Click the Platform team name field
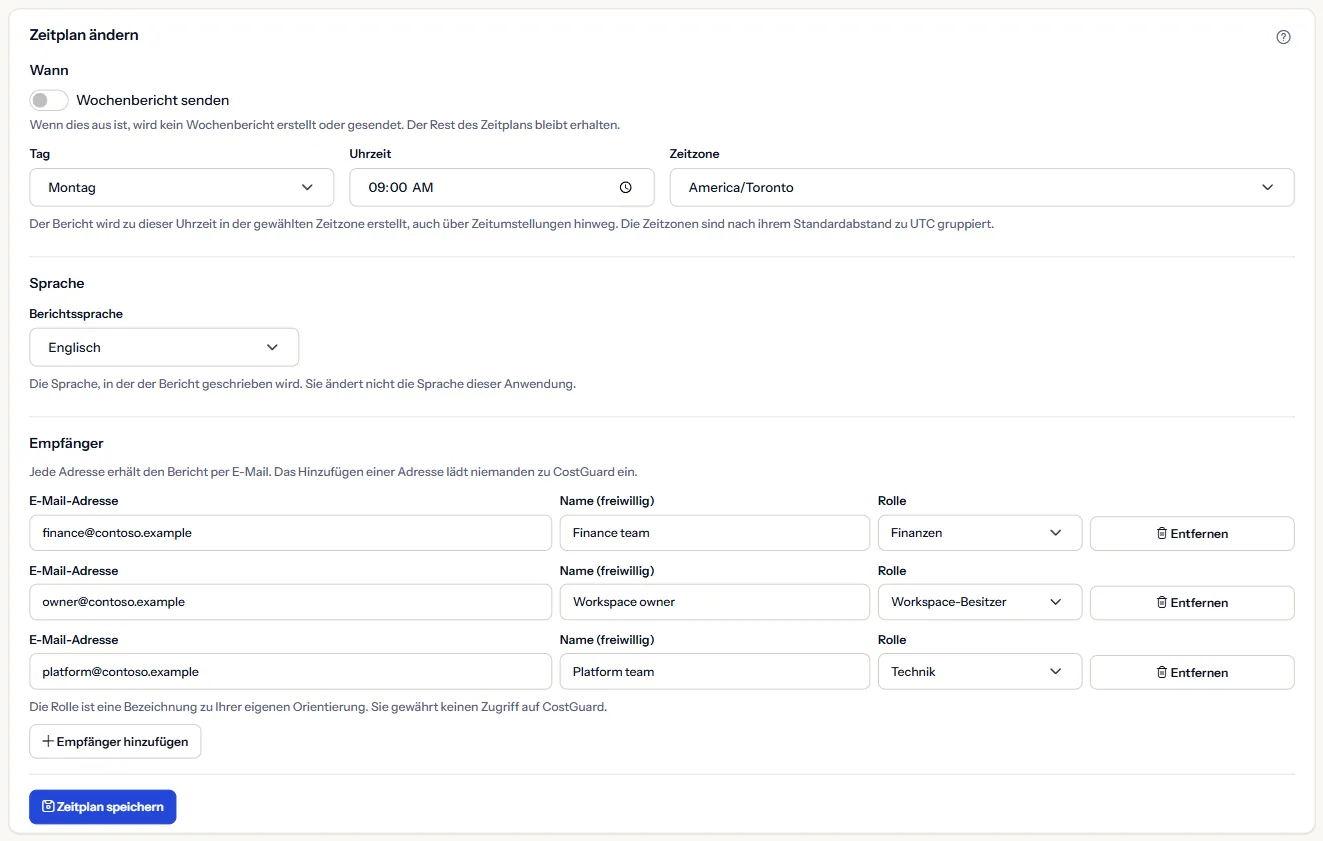1323x841 pixels. coord(715,672)
